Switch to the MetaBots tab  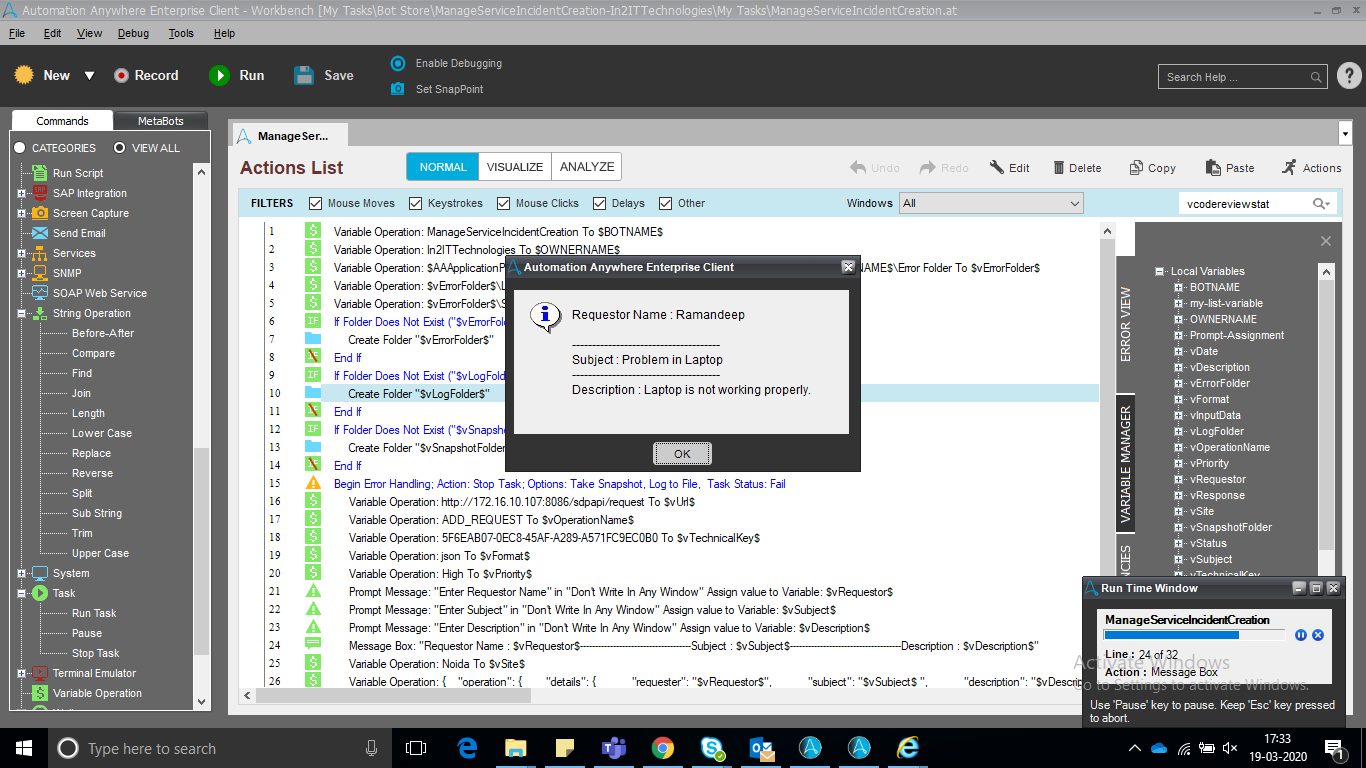[161, 121]
